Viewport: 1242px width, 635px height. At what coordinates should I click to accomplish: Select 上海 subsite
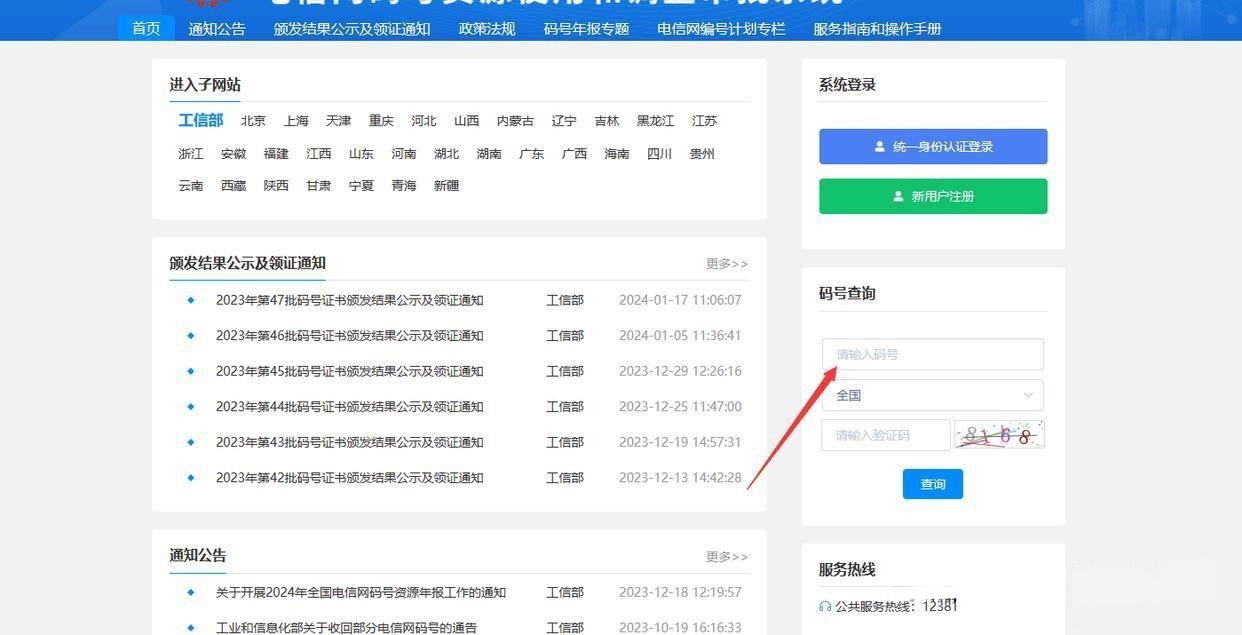[296, 121]
